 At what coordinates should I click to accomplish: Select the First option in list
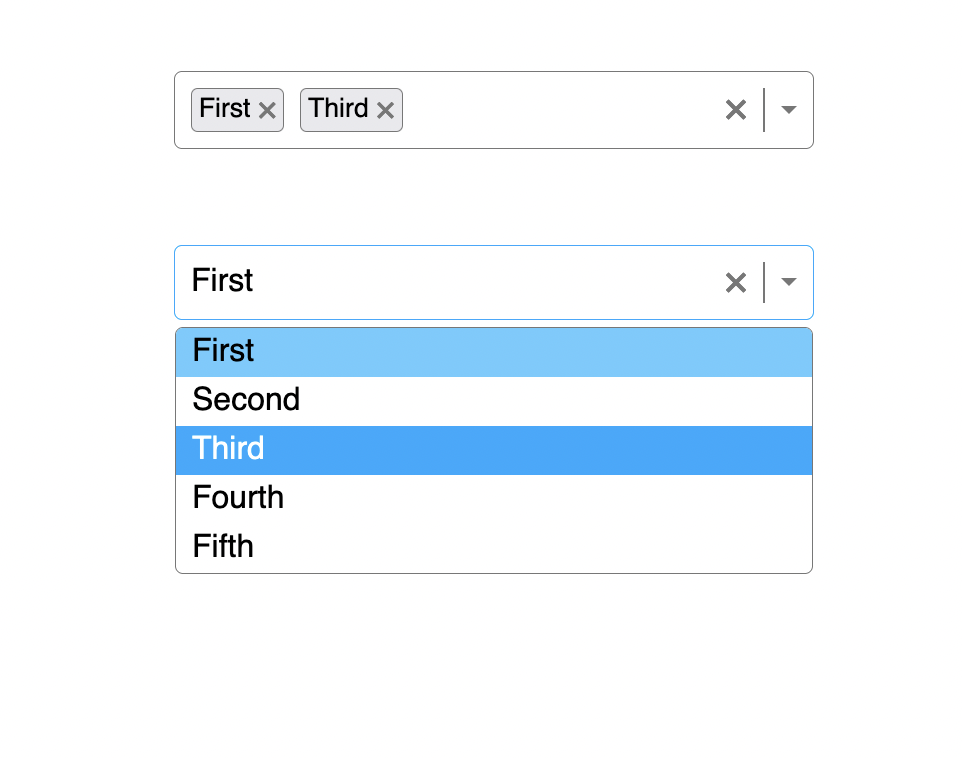click(494, 352)
